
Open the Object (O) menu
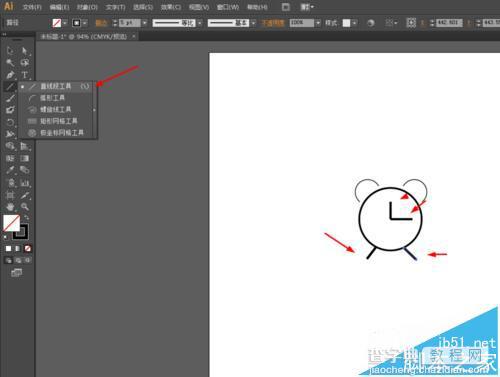[x=87, y=7]
